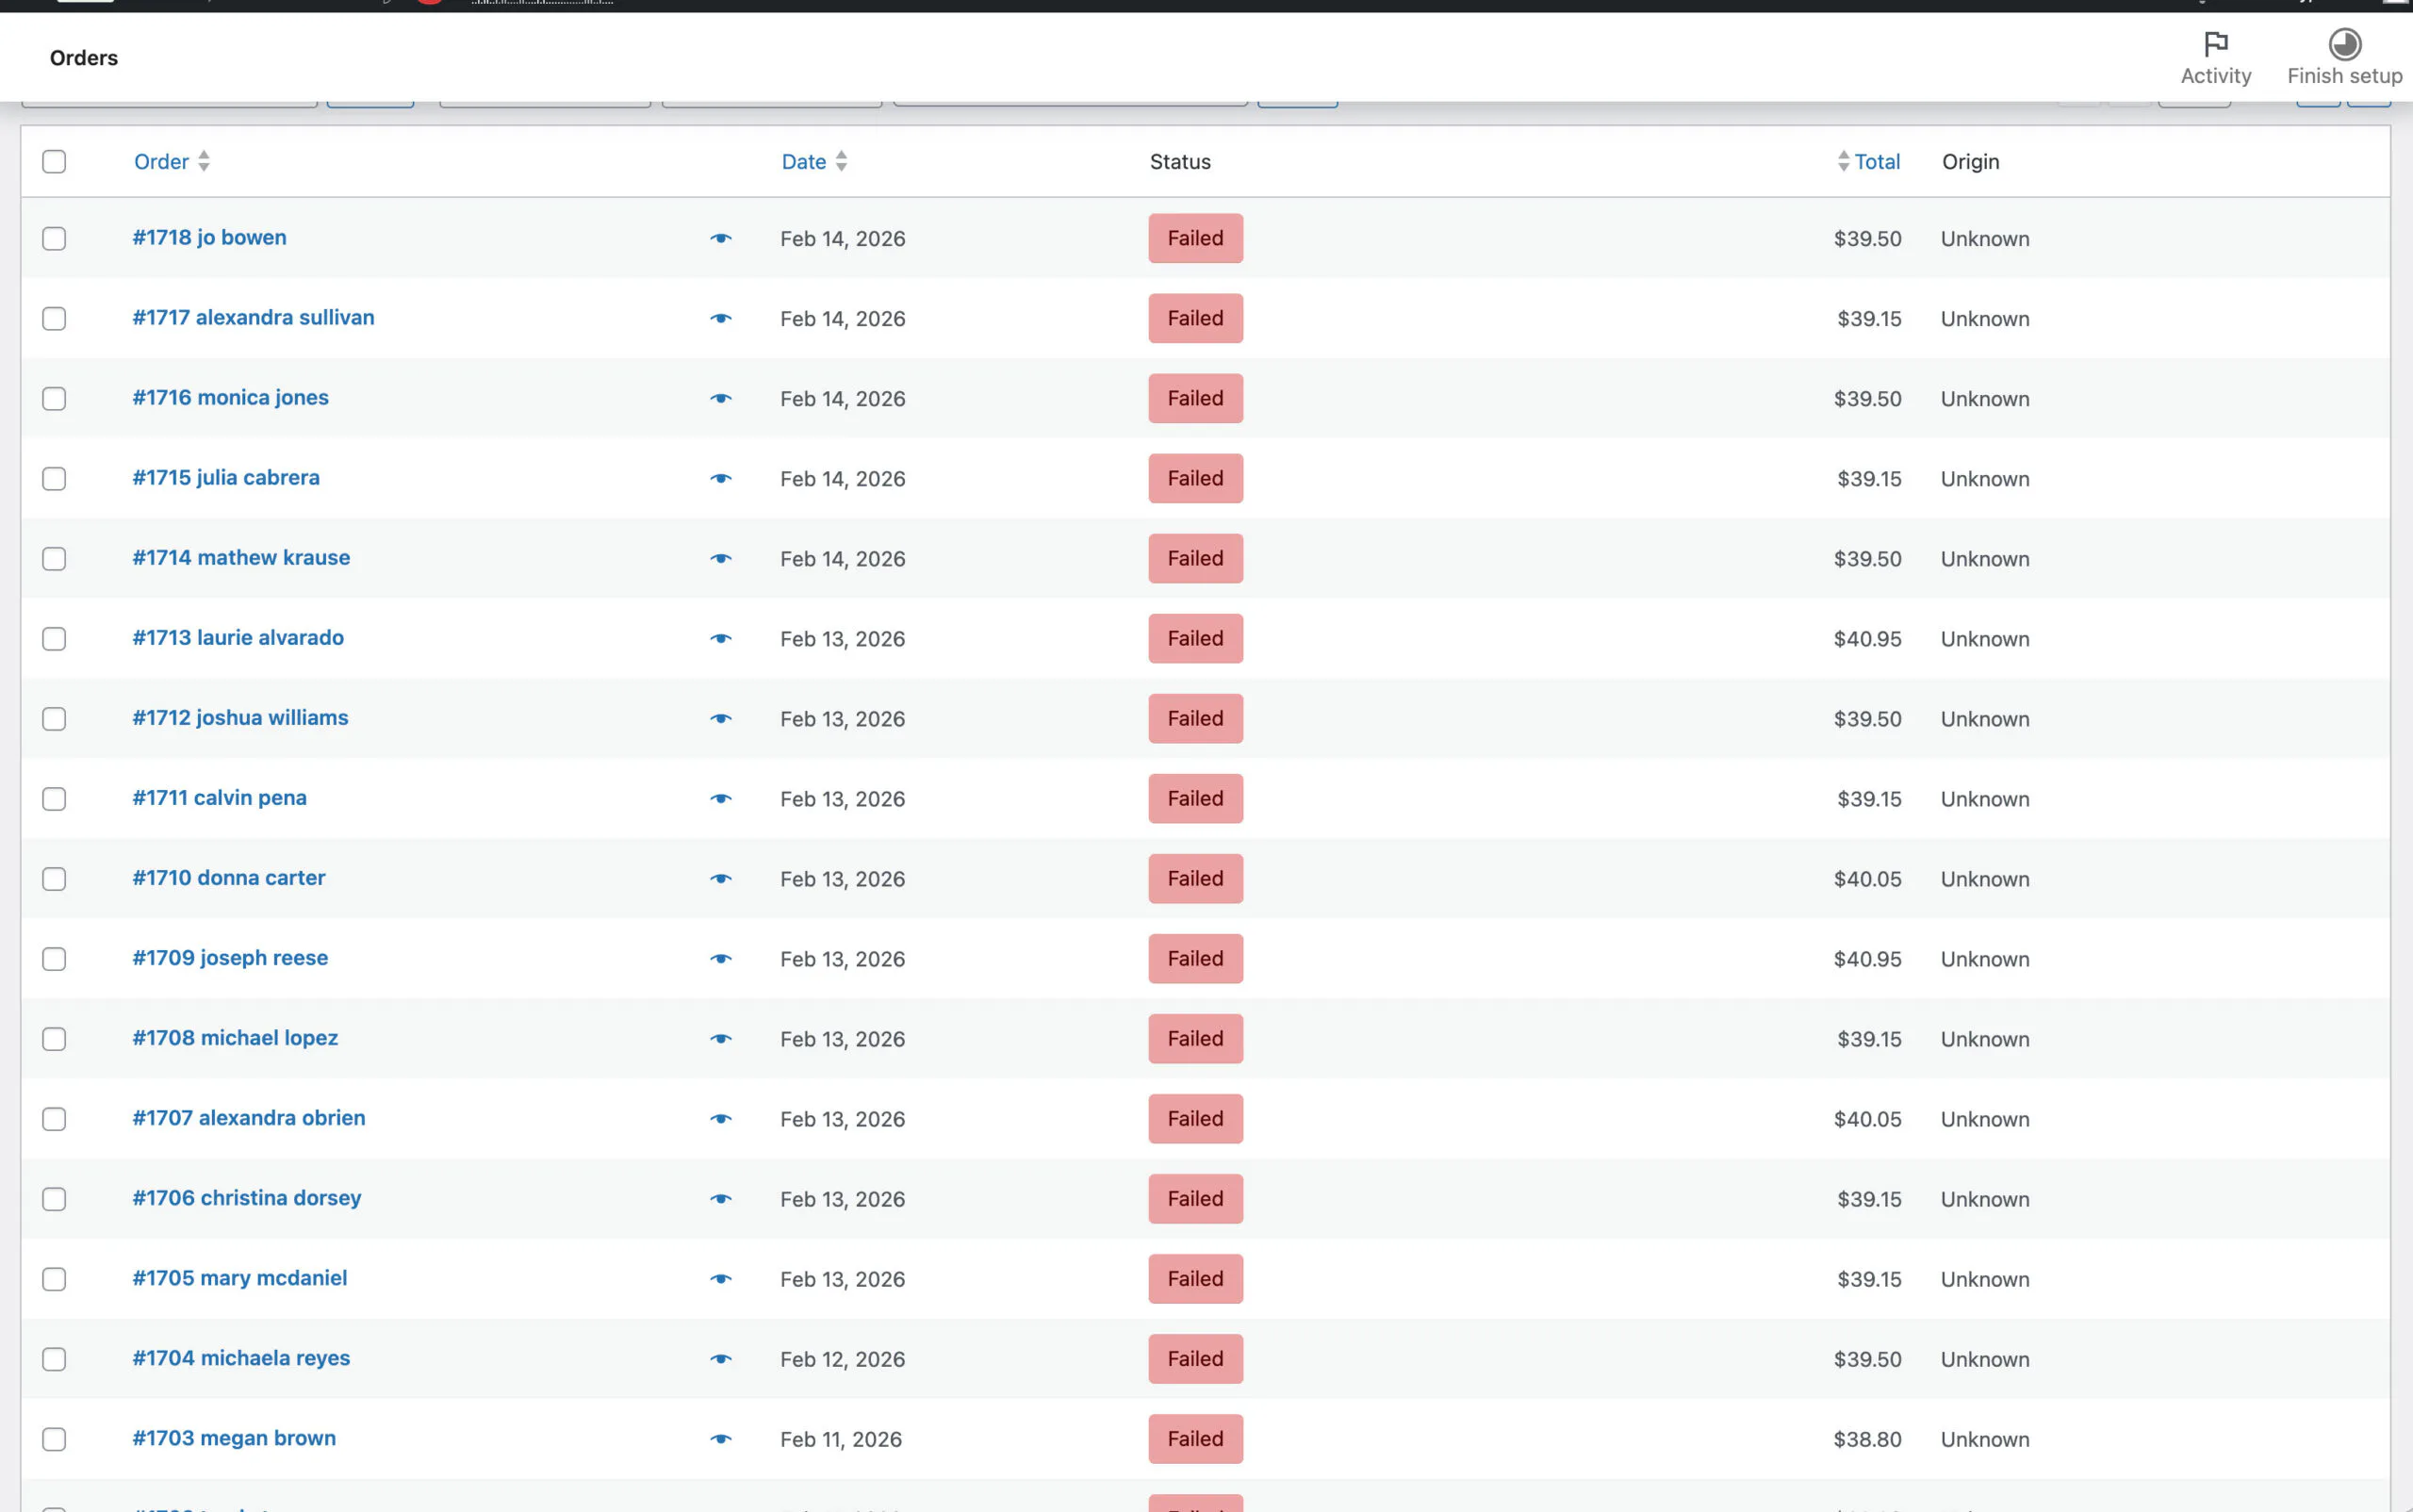2413x1512 pixels.
Task: Sort orders by Total column
Action: point(1868,161)
